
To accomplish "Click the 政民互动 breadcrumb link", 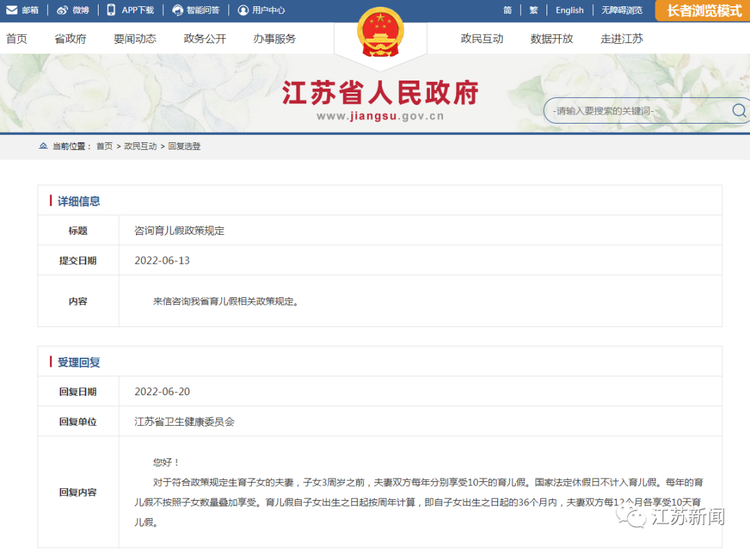I will [140, 146].
